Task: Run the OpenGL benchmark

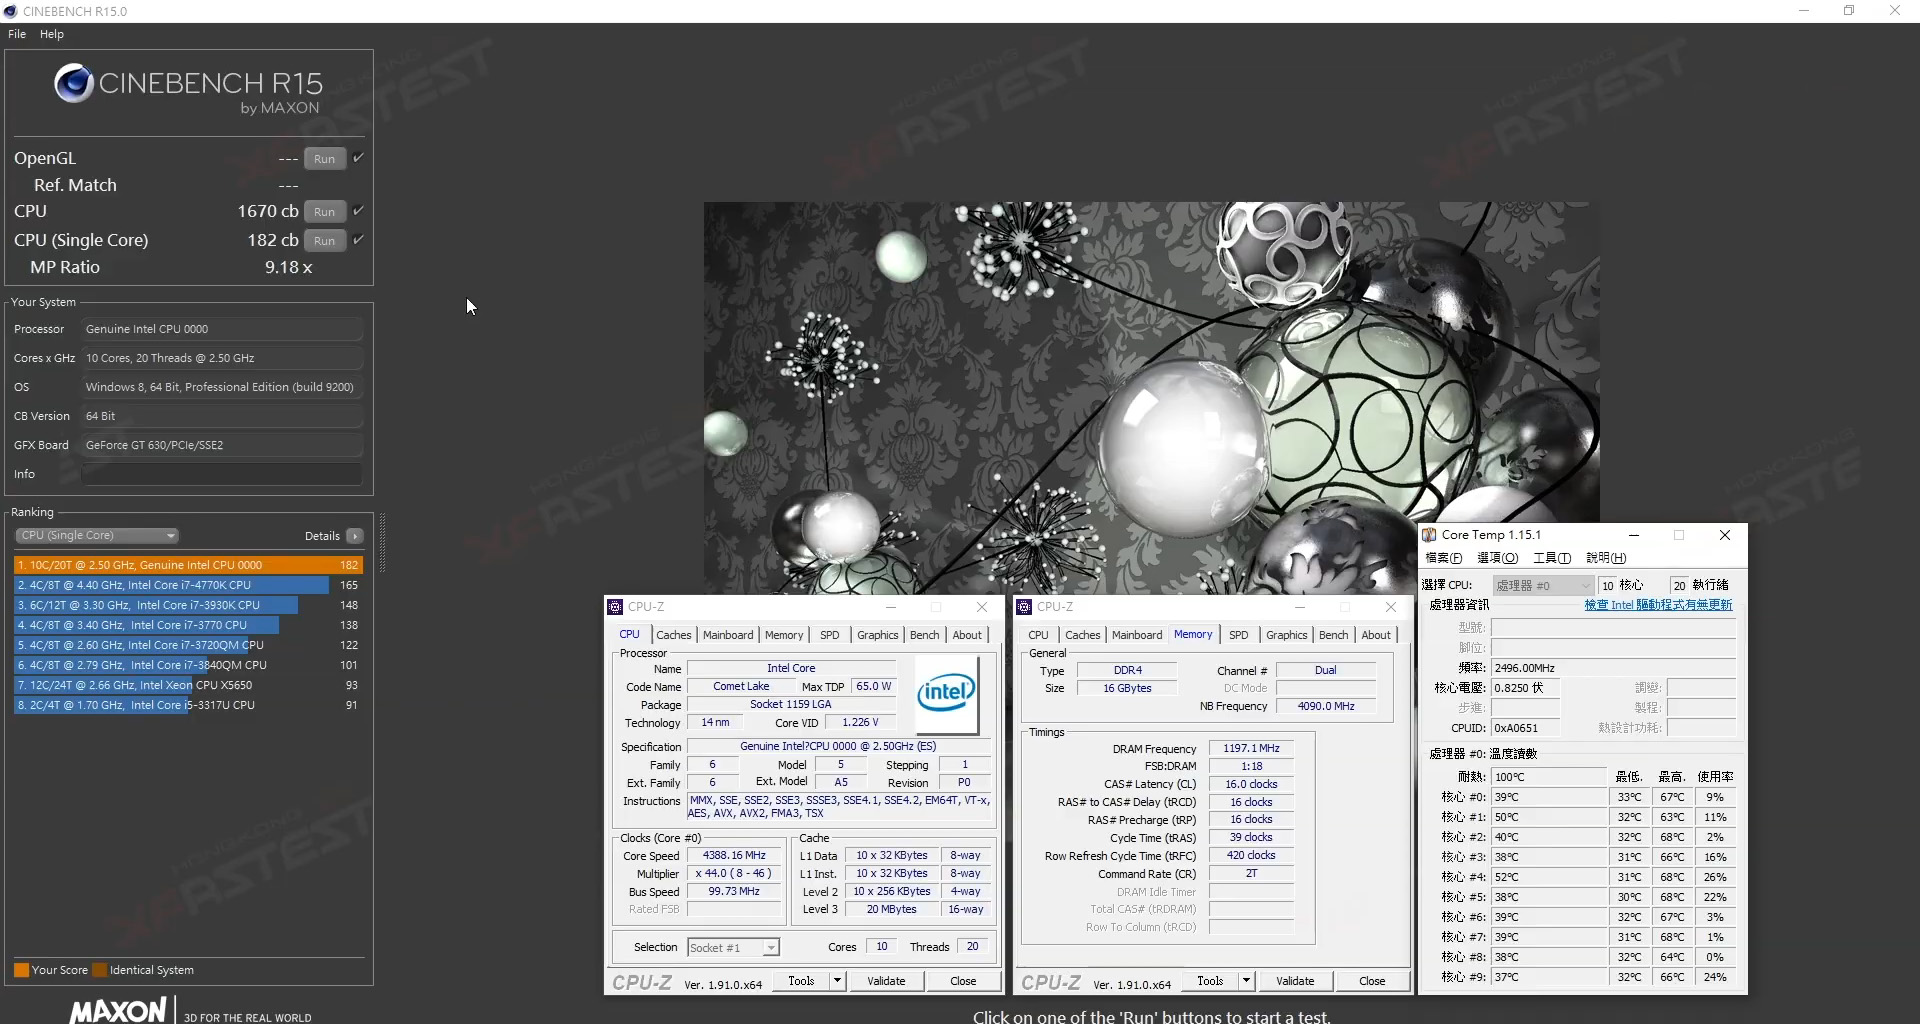Action: [x=325, y=159]
